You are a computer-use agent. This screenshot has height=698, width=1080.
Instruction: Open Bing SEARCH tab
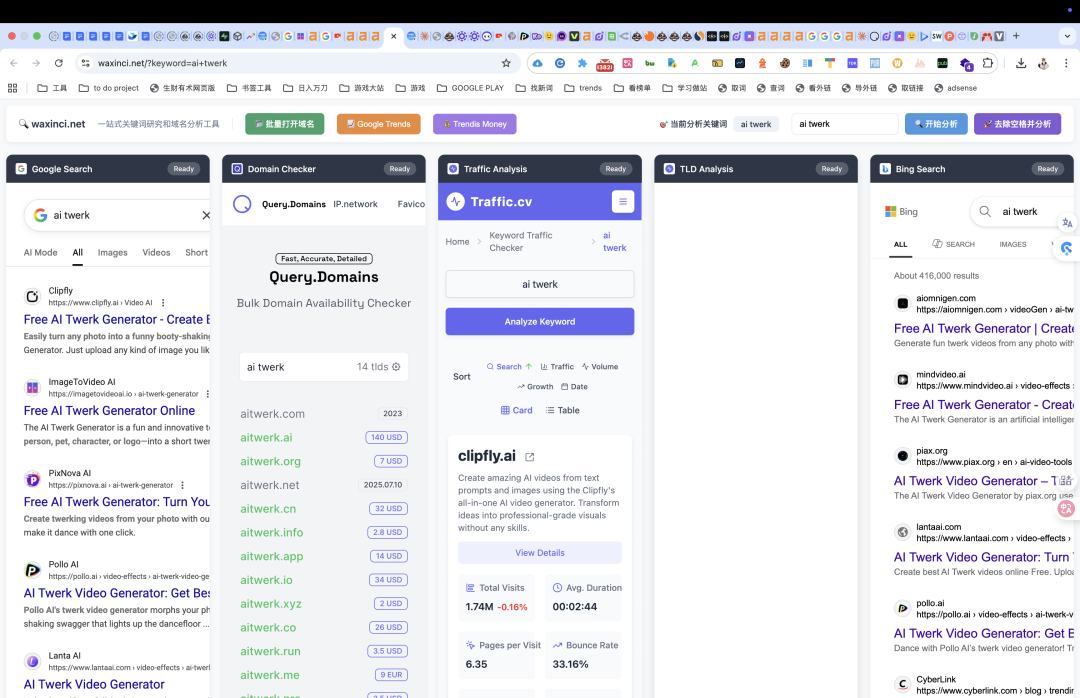[953, 244]
